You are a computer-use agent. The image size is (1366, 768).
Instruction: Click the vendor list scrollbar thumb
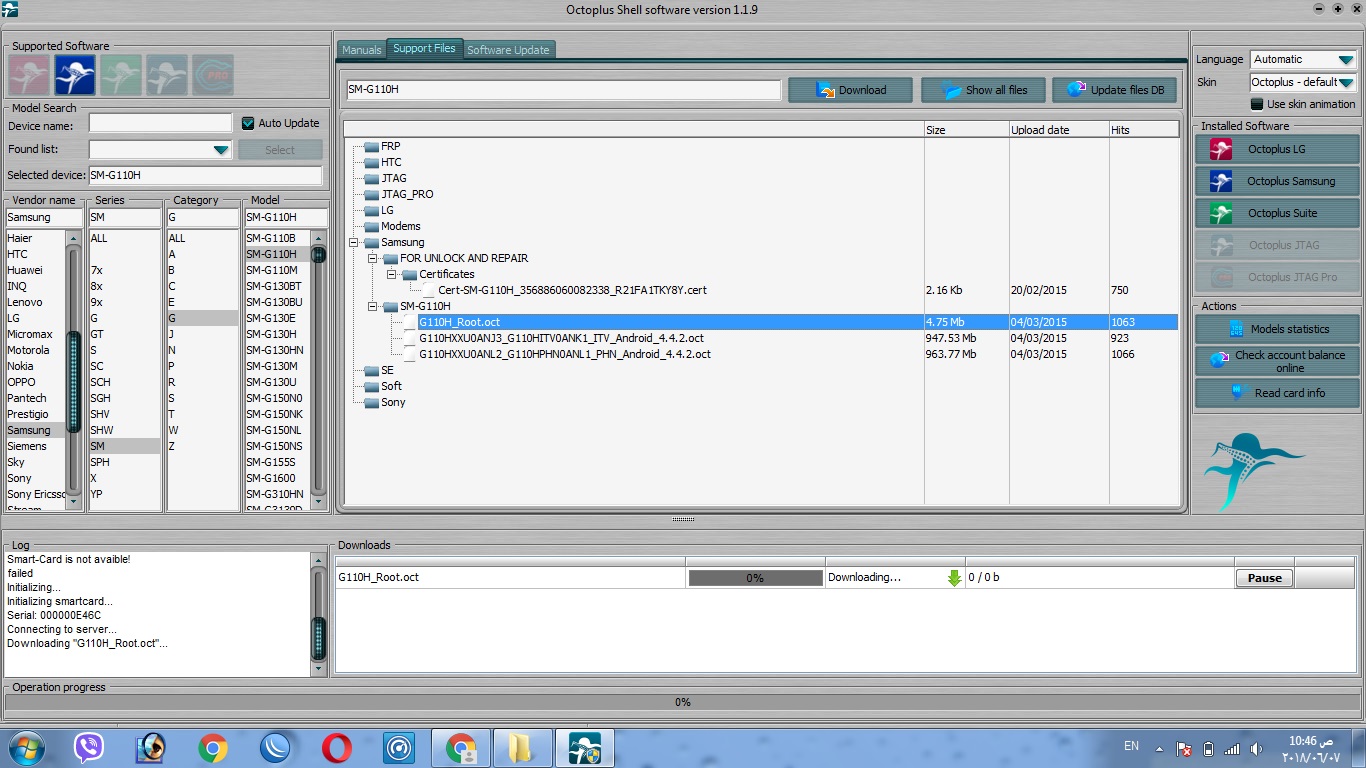coord(73,383)
